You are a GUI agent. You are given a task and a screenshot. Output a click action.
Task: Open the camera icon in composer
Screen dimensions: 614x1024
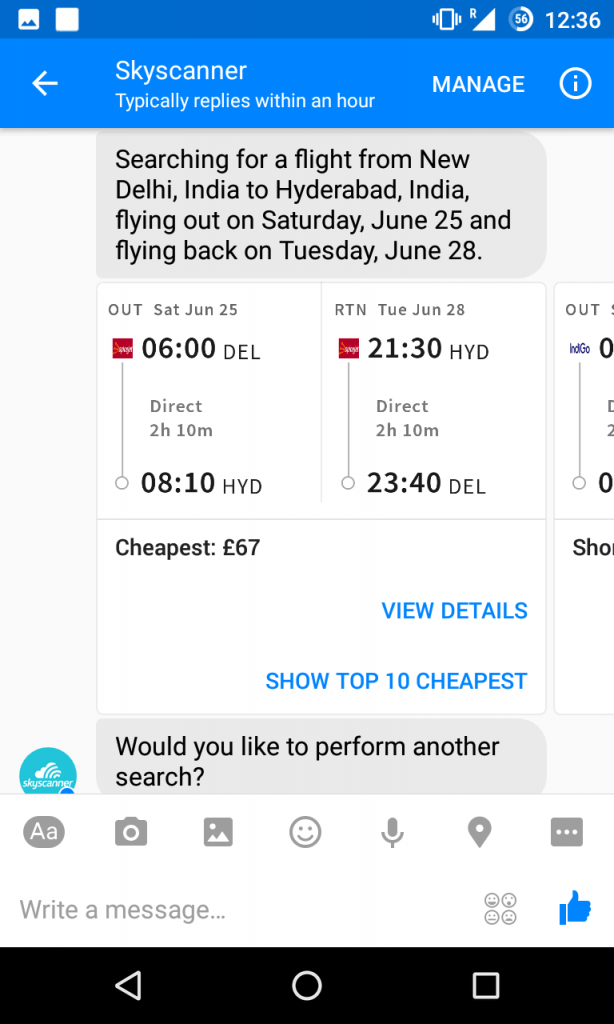(131, 832)
